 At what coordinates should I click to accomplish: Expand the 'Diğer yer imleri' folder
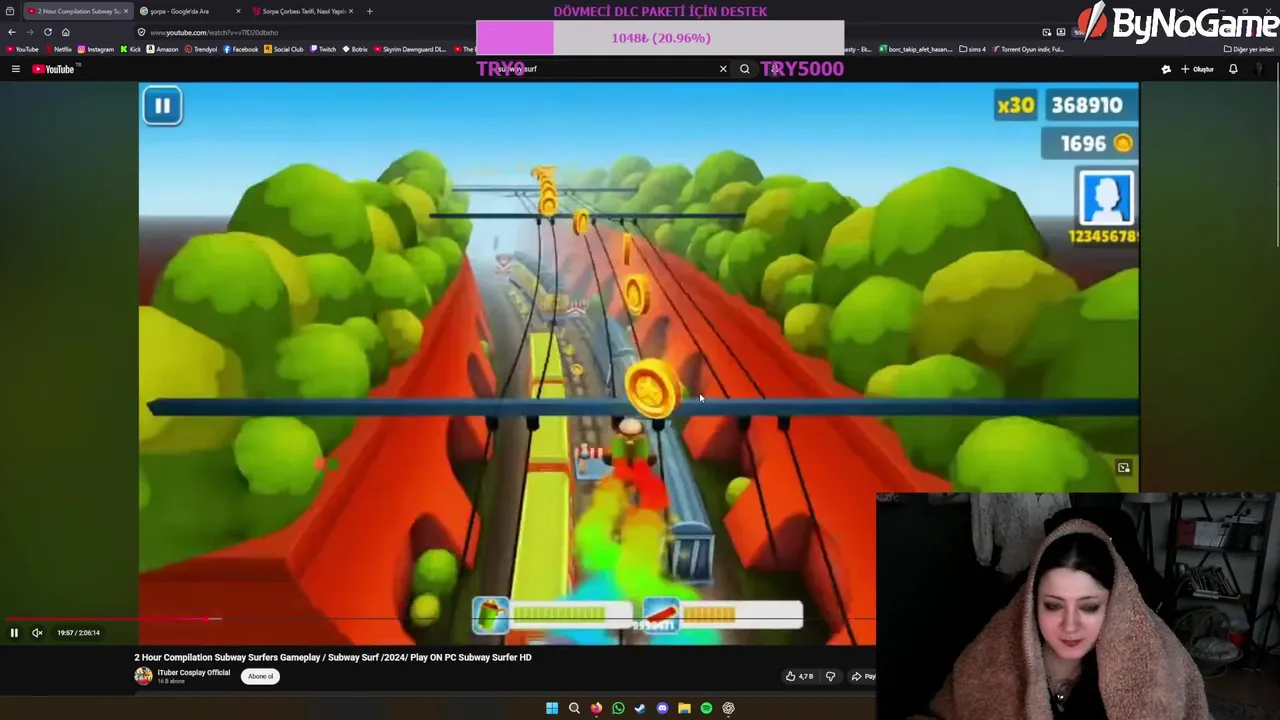click(x=1249, y=49)
